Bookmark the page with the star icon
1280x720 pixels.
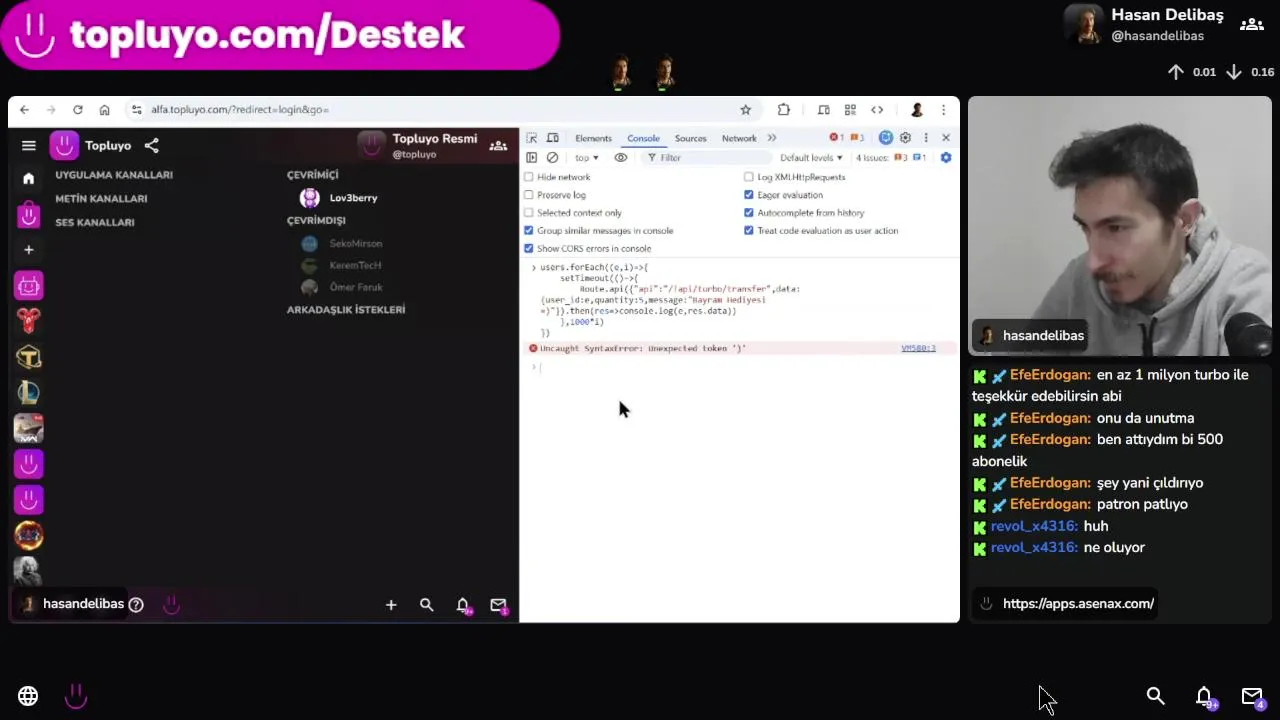pos(745,110)
